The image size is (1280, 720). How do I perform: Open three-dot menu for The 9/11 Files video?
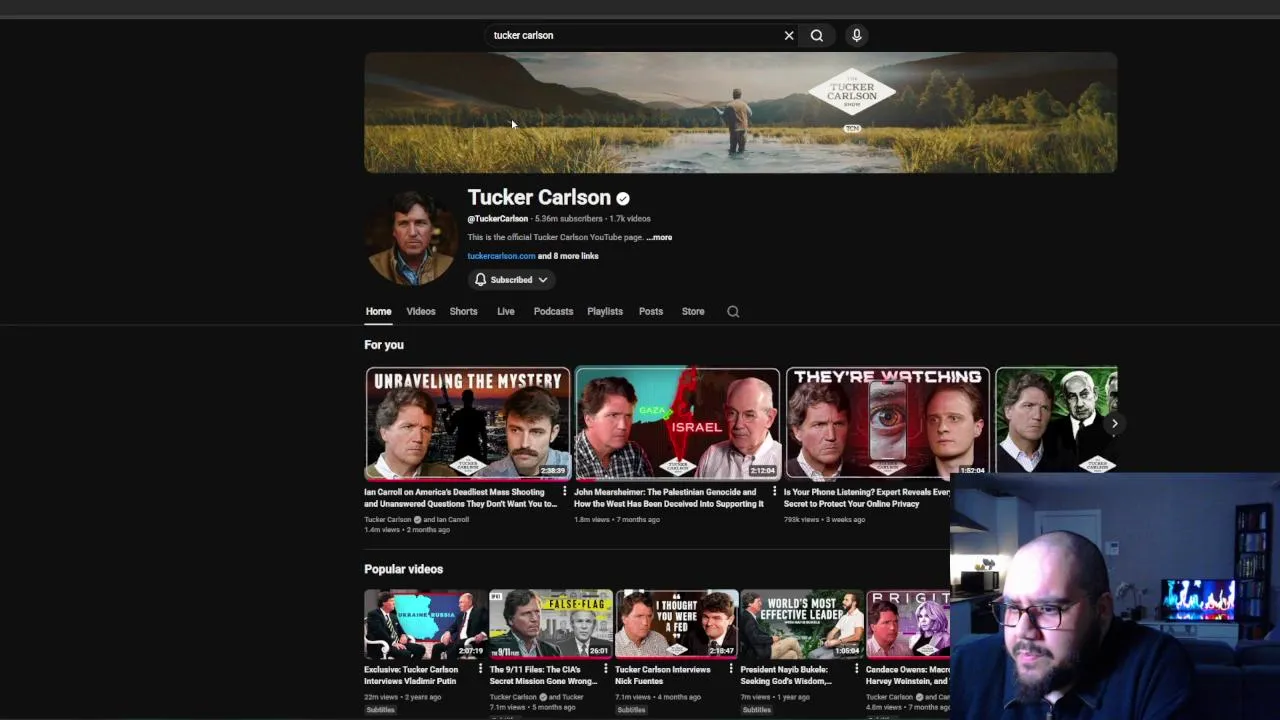(606, 669)
